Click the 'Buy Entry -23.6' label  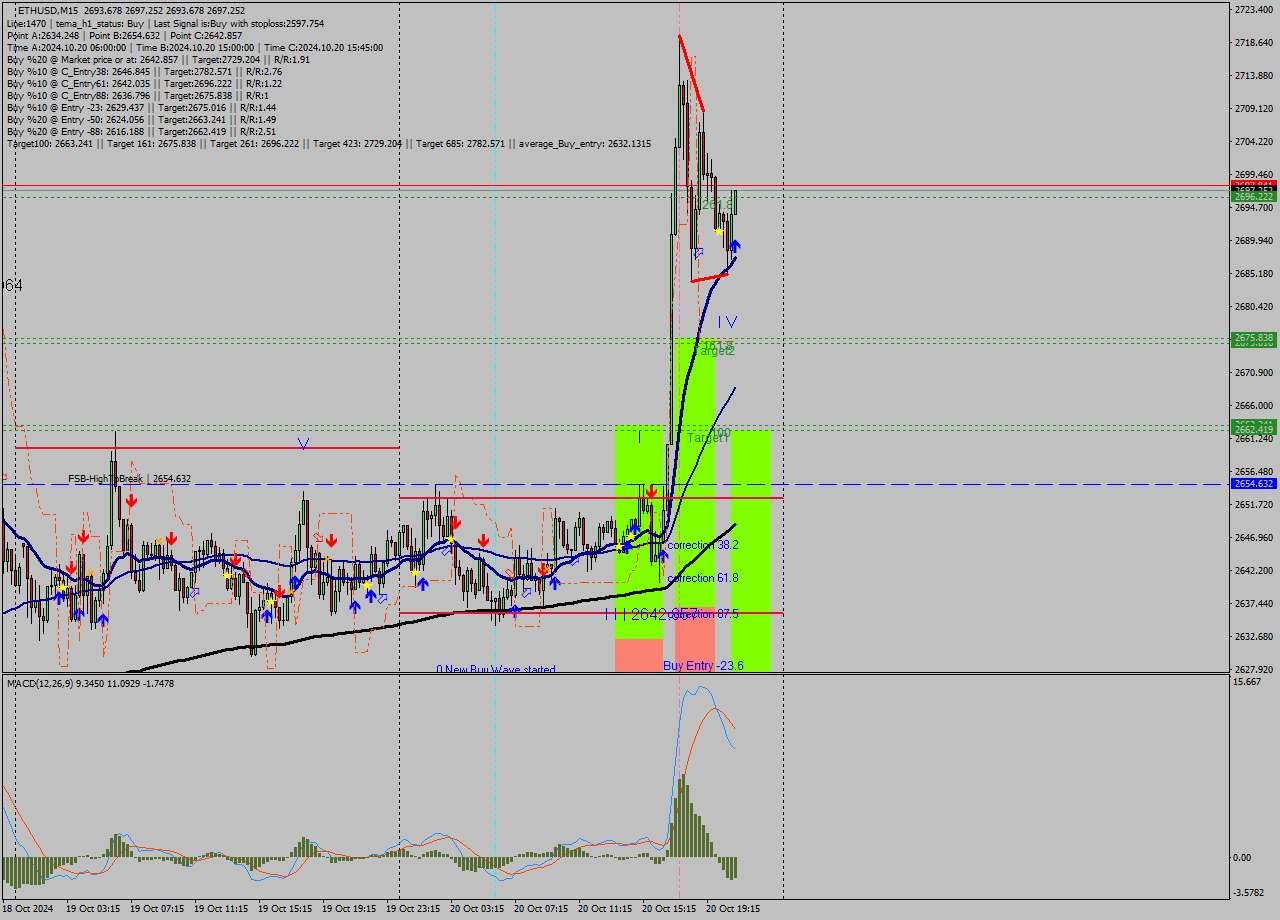[703, 665]
